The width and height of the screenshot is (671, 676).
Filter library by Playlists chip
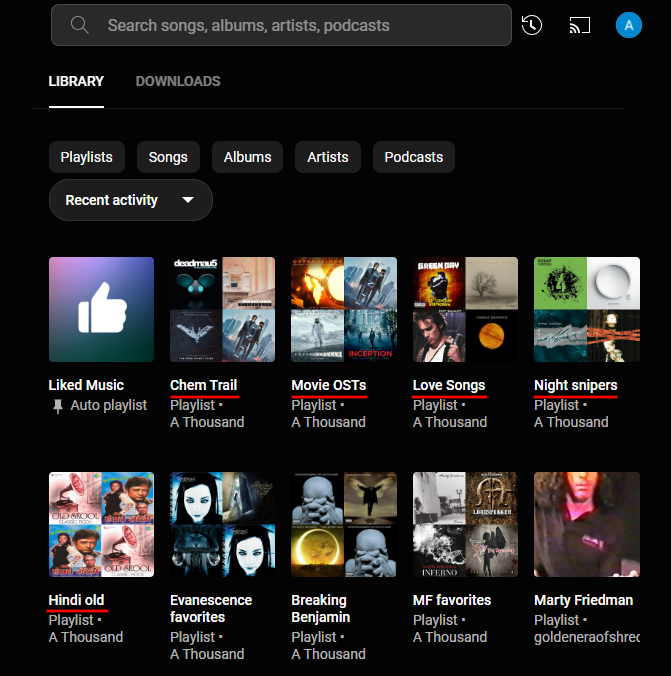click(86, 157)
